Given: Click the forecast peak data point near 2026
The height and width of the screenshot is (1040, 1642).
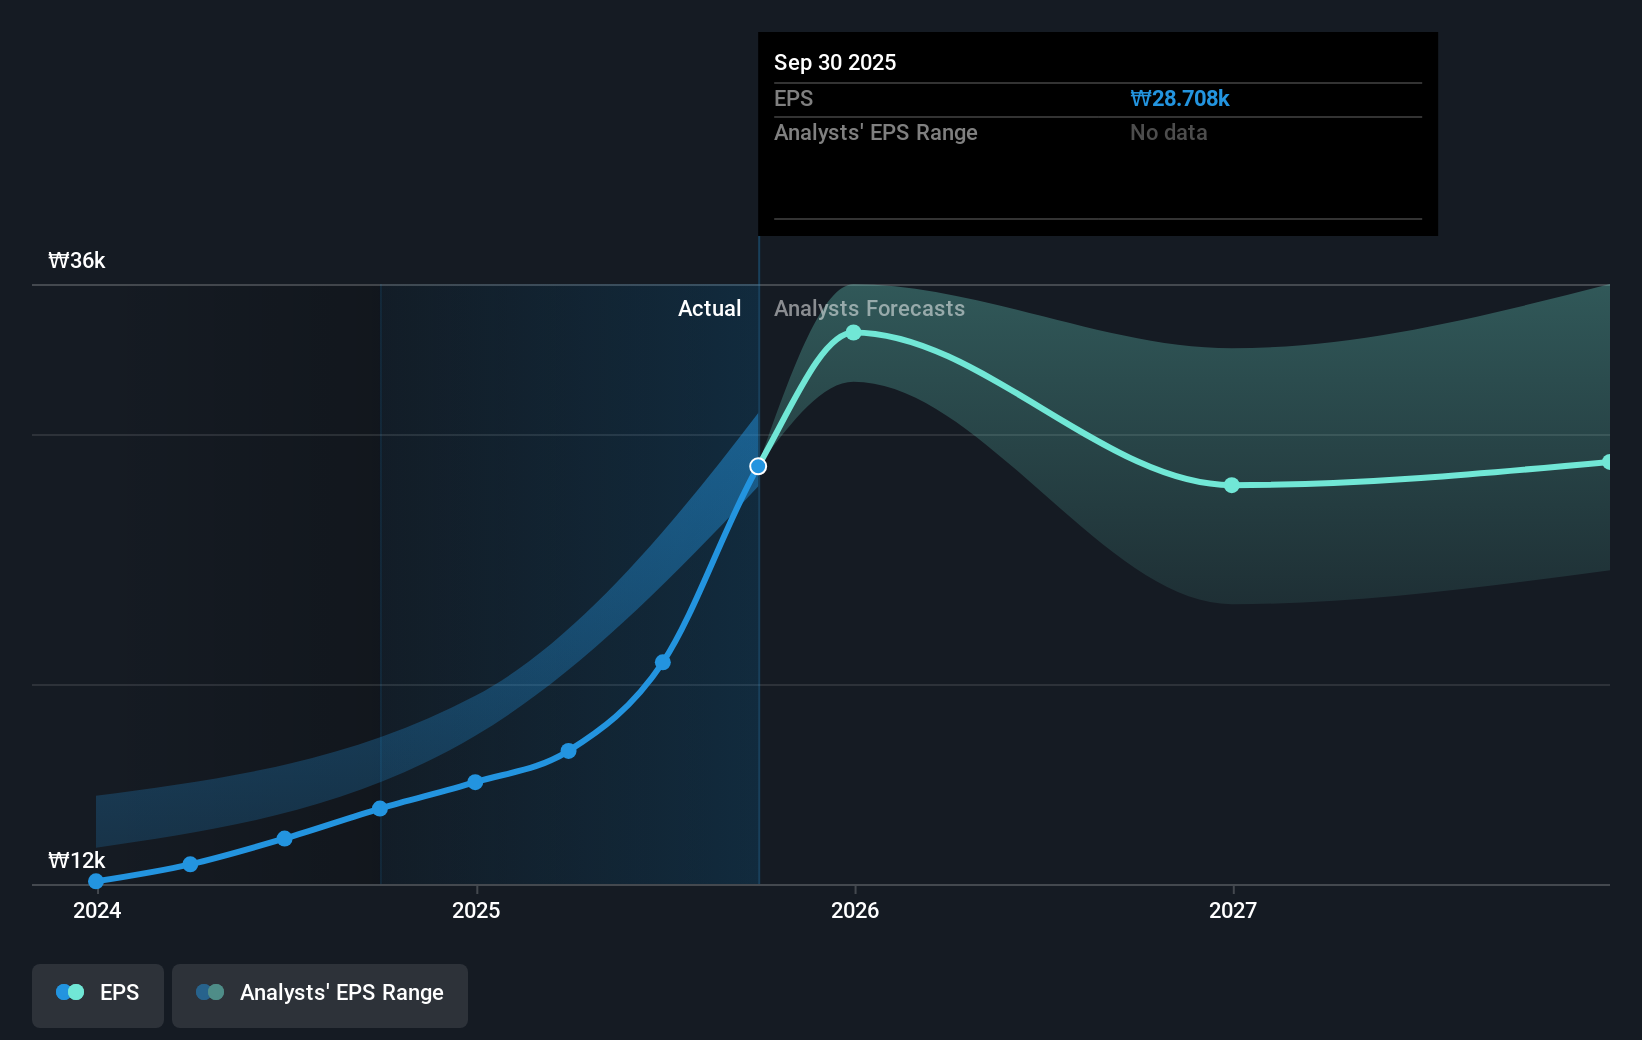Looking at the screenshot, I should 853,333.
